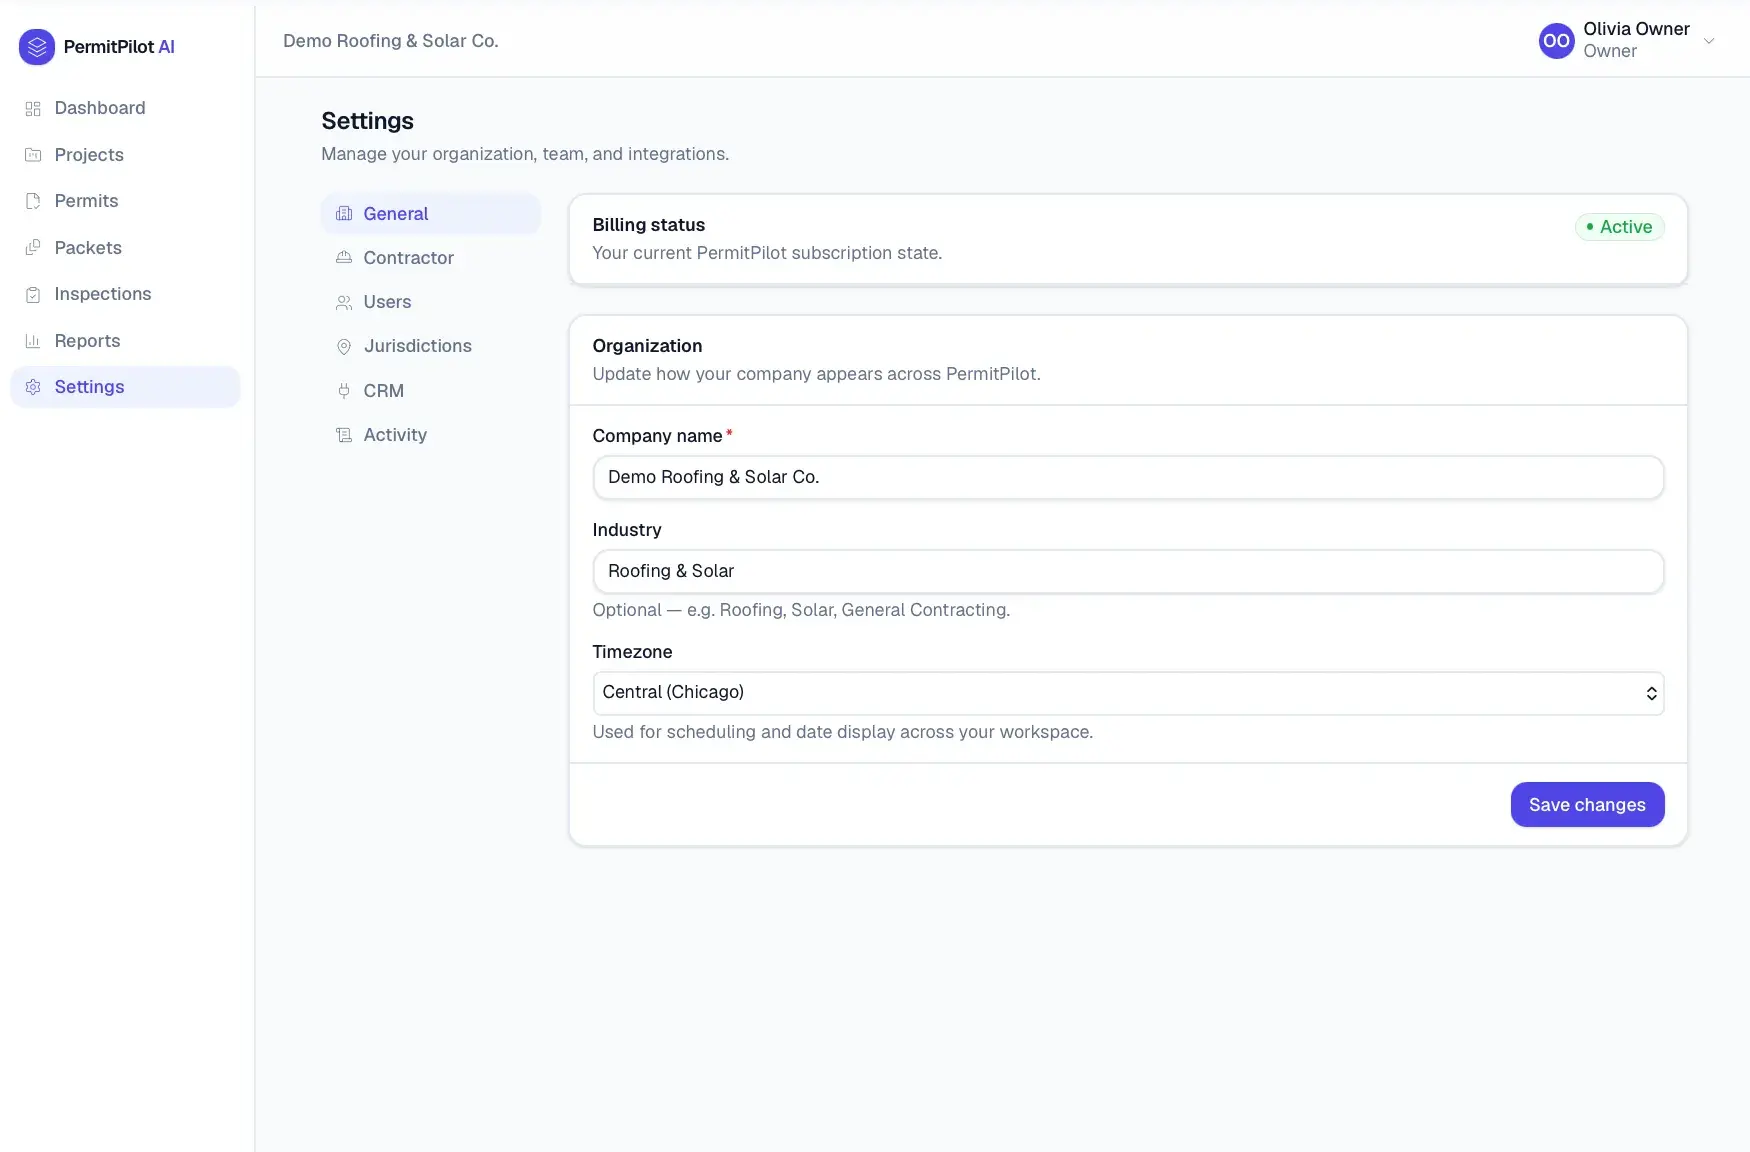
Task: Navigate to Packets
Action: (x=125, y=248)
